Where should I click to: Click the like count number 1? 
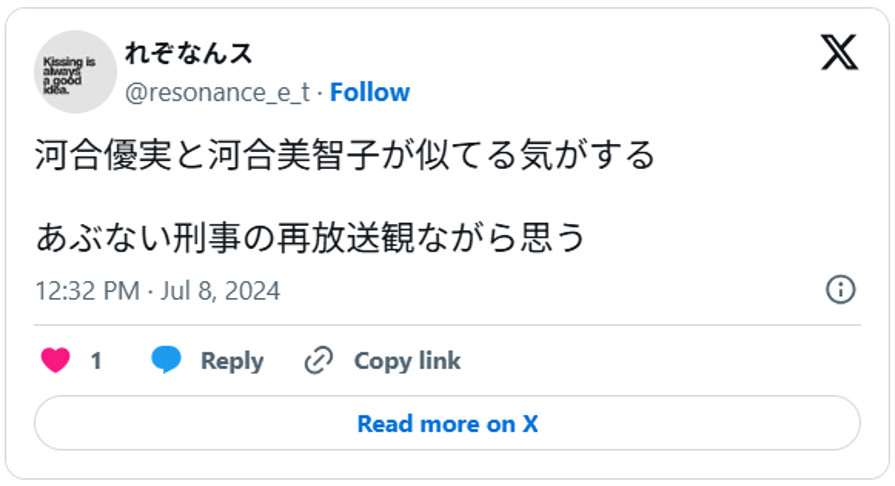tap(96, 361)
